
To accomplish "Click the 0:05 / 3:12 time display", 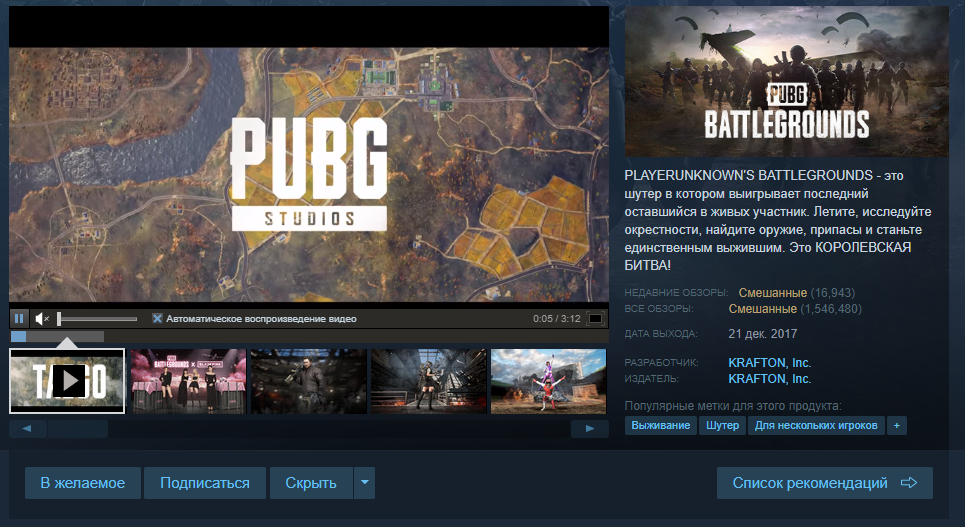I will tap(557, 318).
